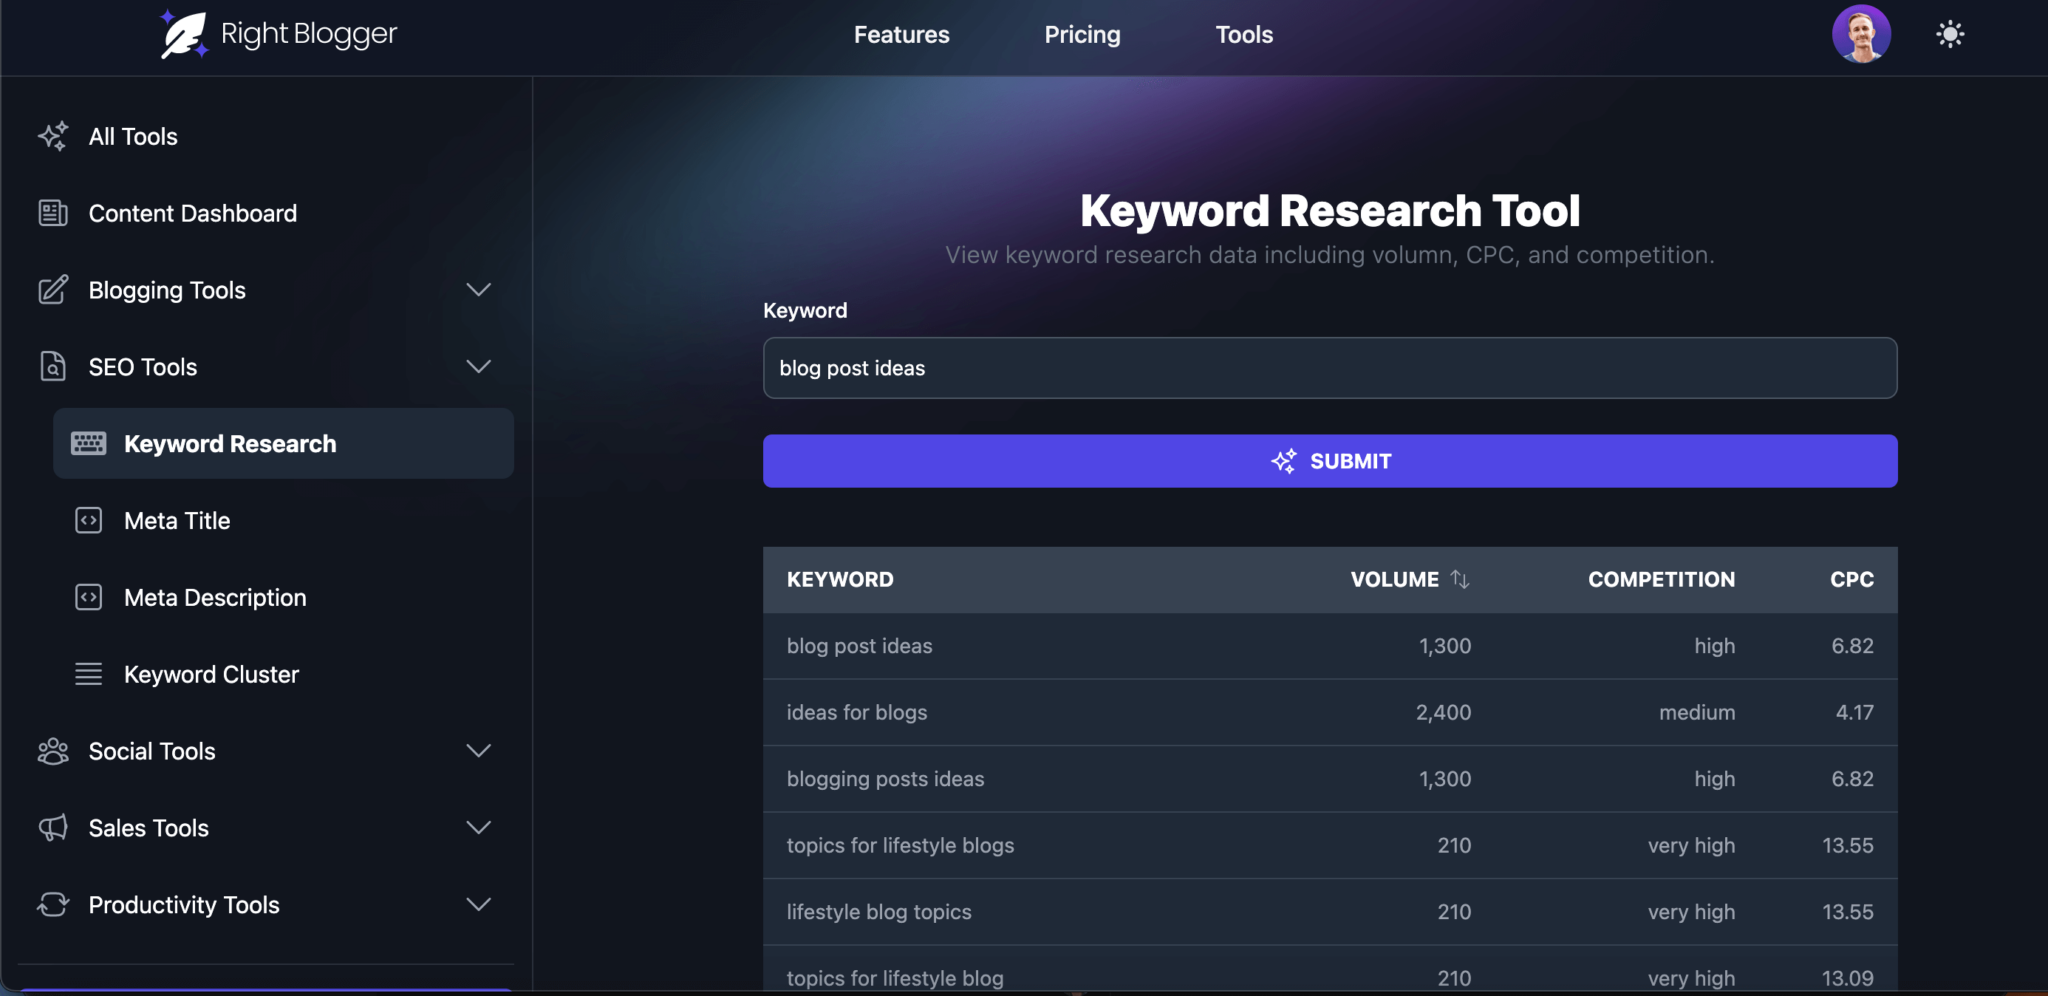Click the Blogging Tools label
2048x996 pixels.
point(167,290)
